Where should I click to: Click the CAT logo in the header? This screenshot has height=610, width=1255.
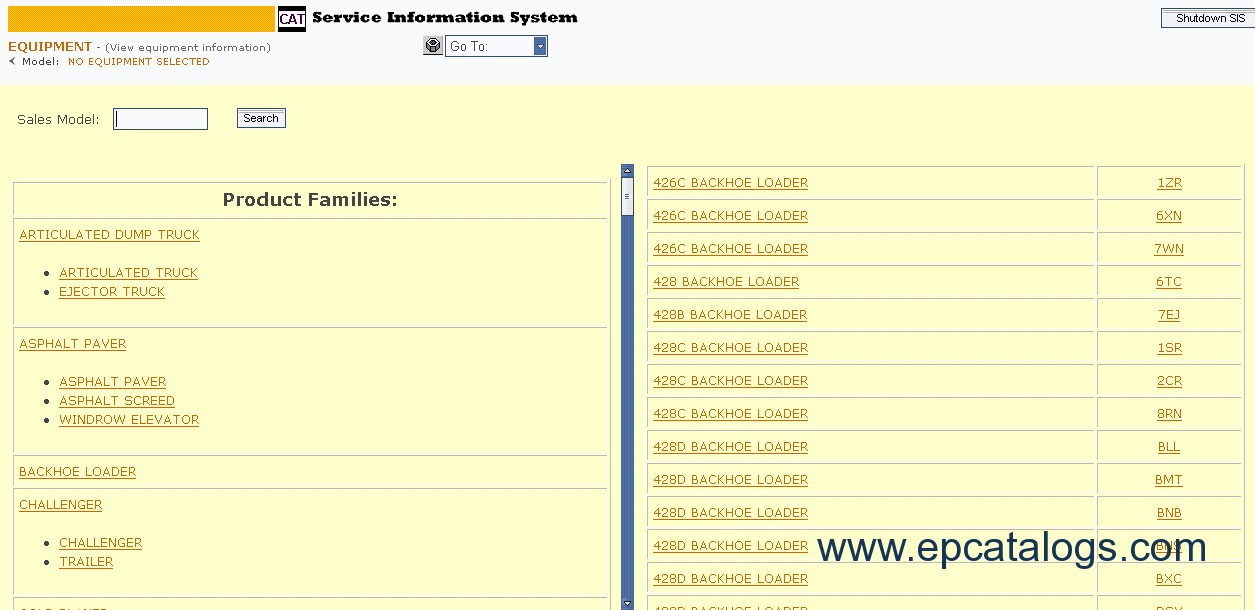pos(292,19)
